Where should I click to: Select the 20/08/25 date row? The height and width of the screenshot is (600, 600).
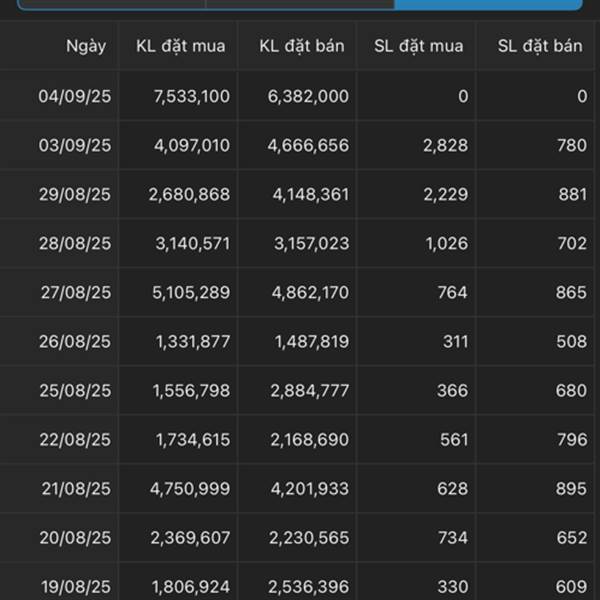click(x=297, y=538)
